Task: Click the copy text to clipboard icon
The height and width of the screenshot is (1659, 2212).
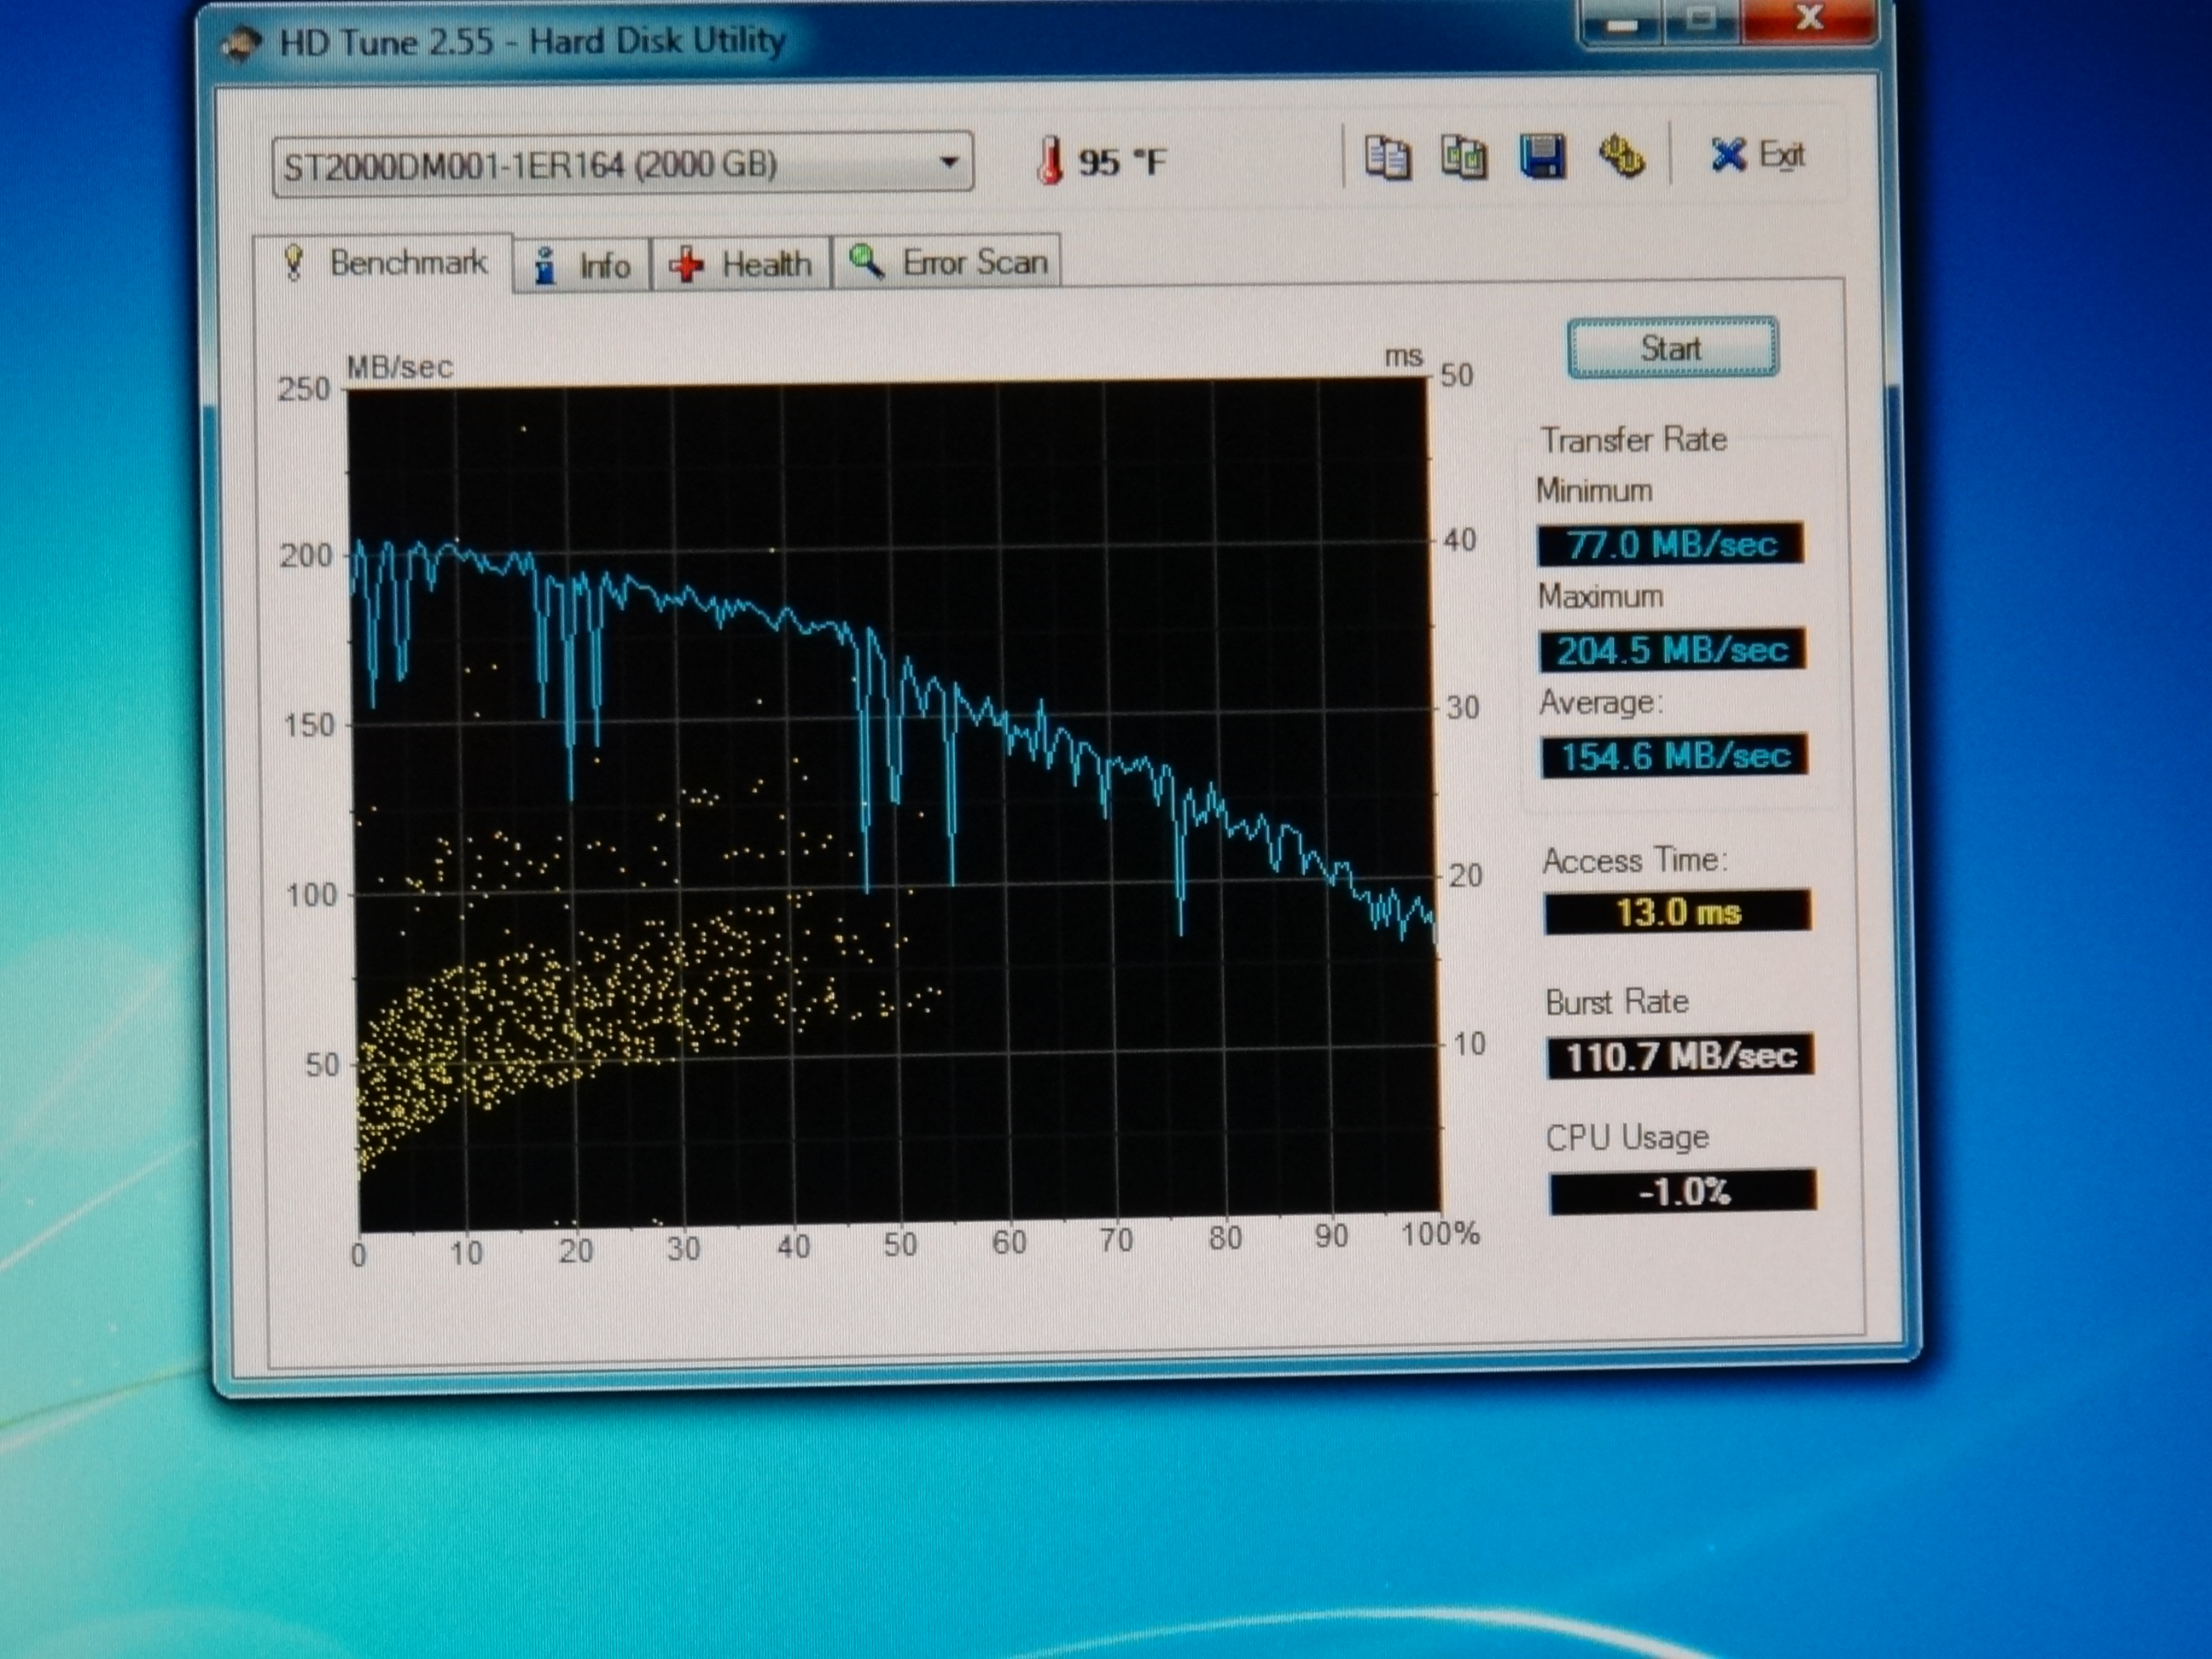Action: [1388, 157]
